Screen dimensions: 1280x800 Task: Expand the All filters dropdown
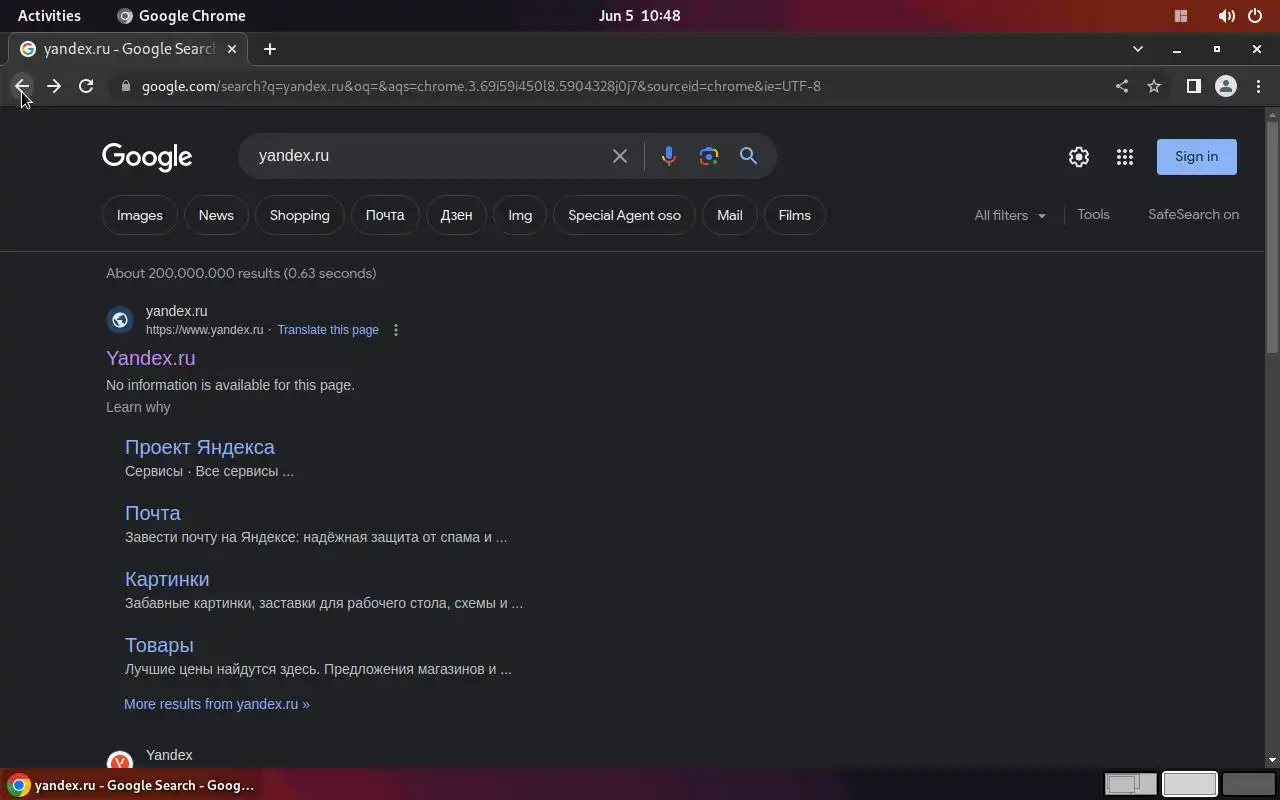(x=1010, y=215)
